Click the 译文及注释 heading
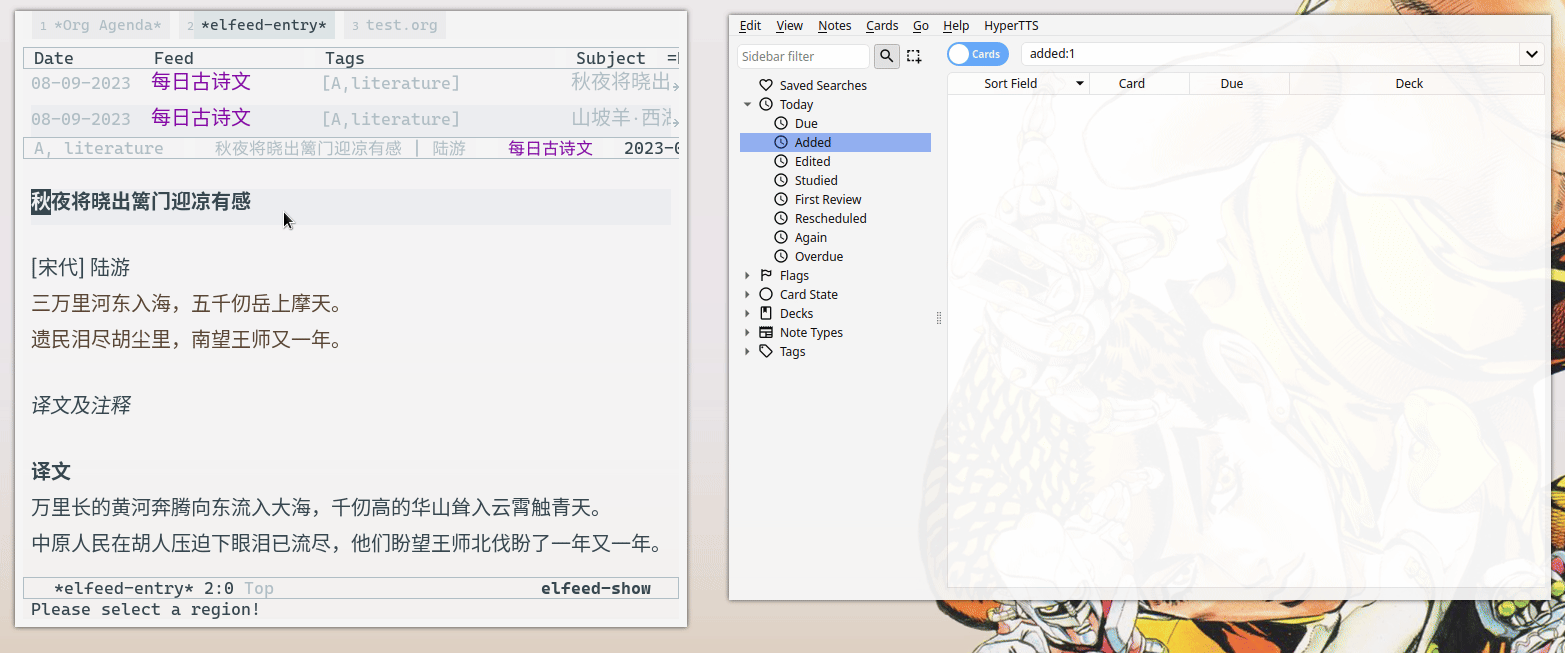 tap(81, 405)
